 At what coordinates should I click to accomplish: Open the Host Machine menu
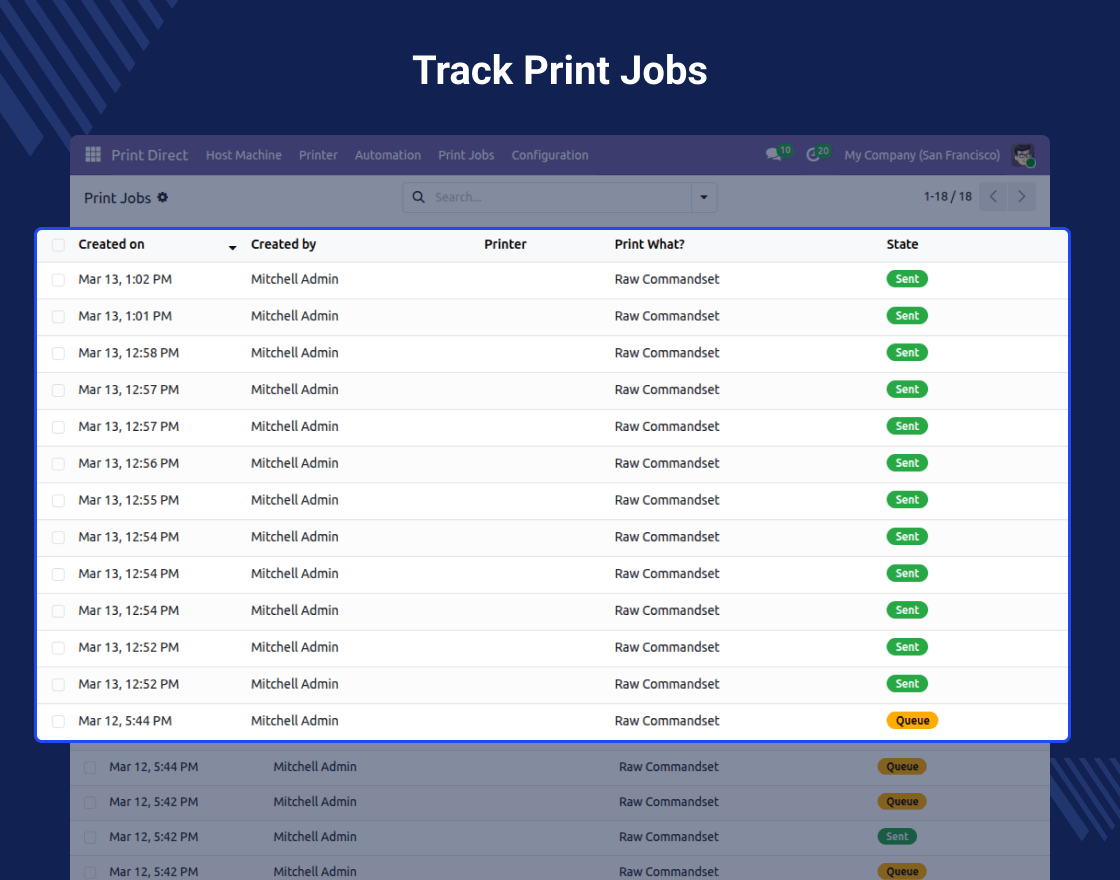coord(243,155)
